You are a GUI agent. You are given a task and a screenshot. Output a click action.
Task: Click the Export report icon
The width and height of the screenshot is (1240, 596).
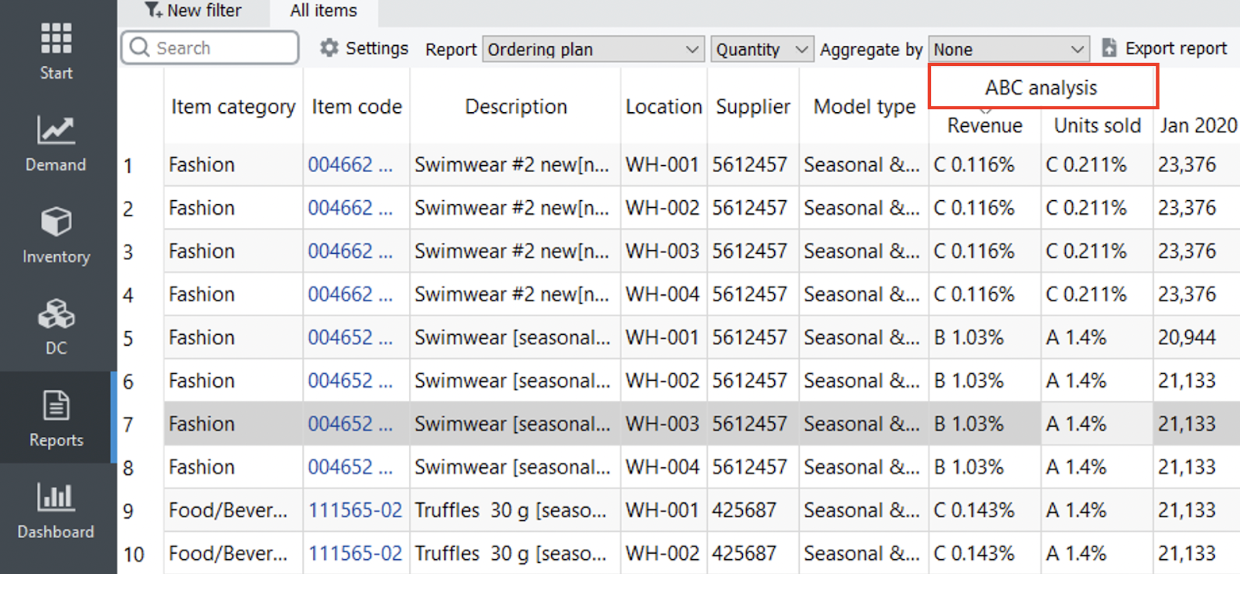(1109, 48)
